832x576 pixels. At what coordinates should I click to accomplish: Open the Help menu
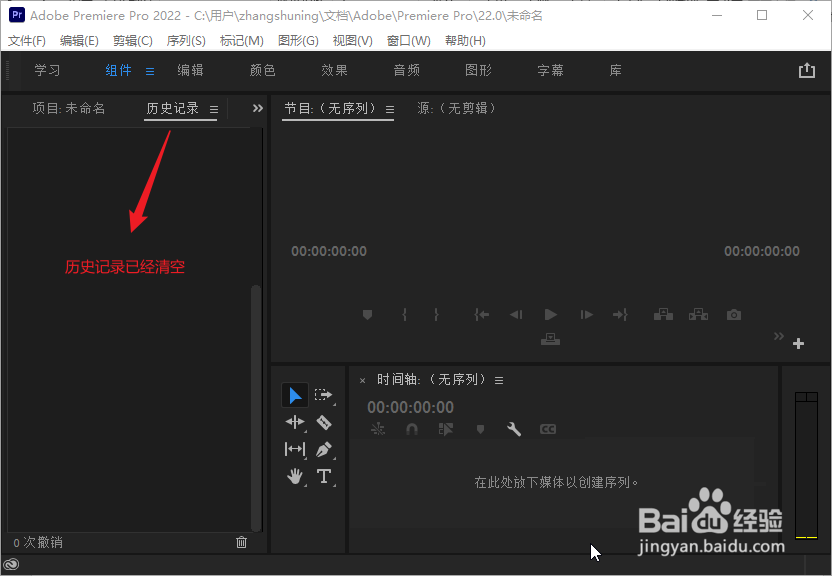[x=465, y=41]
